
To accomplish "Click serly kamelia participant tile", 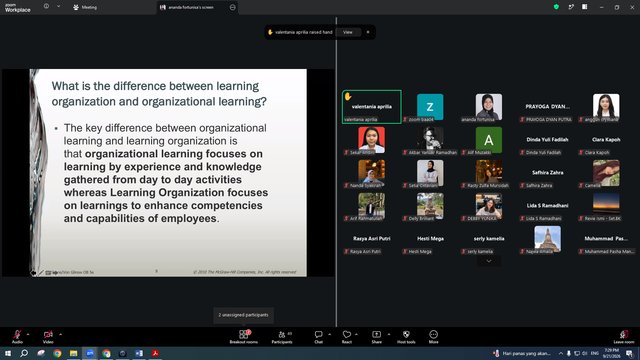I will tap(489, 239).
